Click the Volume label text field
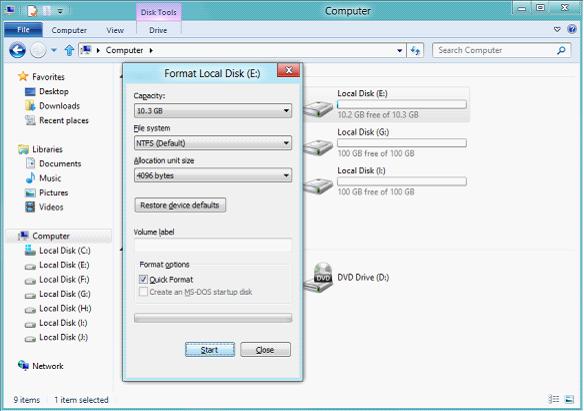This screenshot has height=411, width=584. [x=213, y=246]
